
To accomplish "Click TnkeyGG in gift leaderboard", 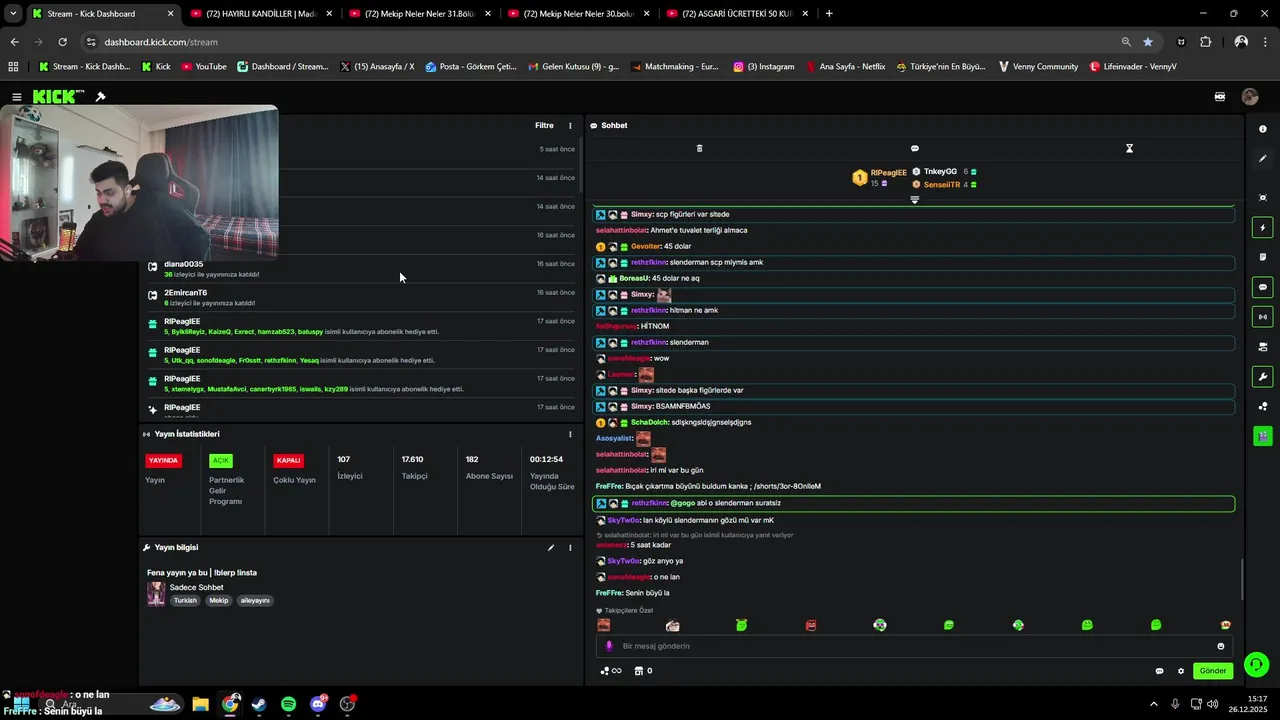I will 940,172.
